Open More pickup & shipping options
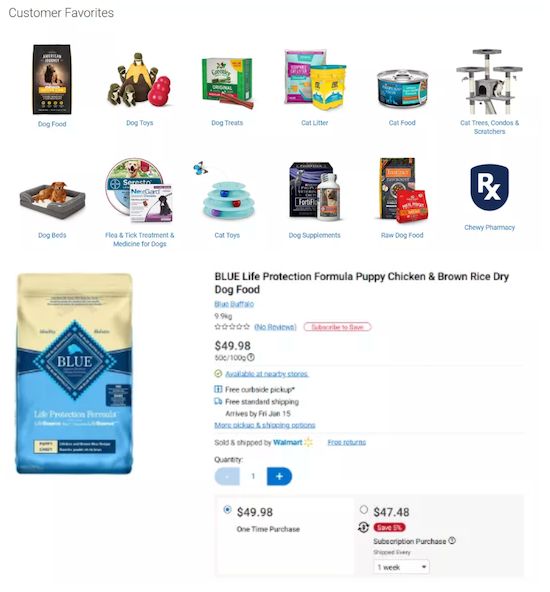The image size is (550, 592). tap(265, 425)
